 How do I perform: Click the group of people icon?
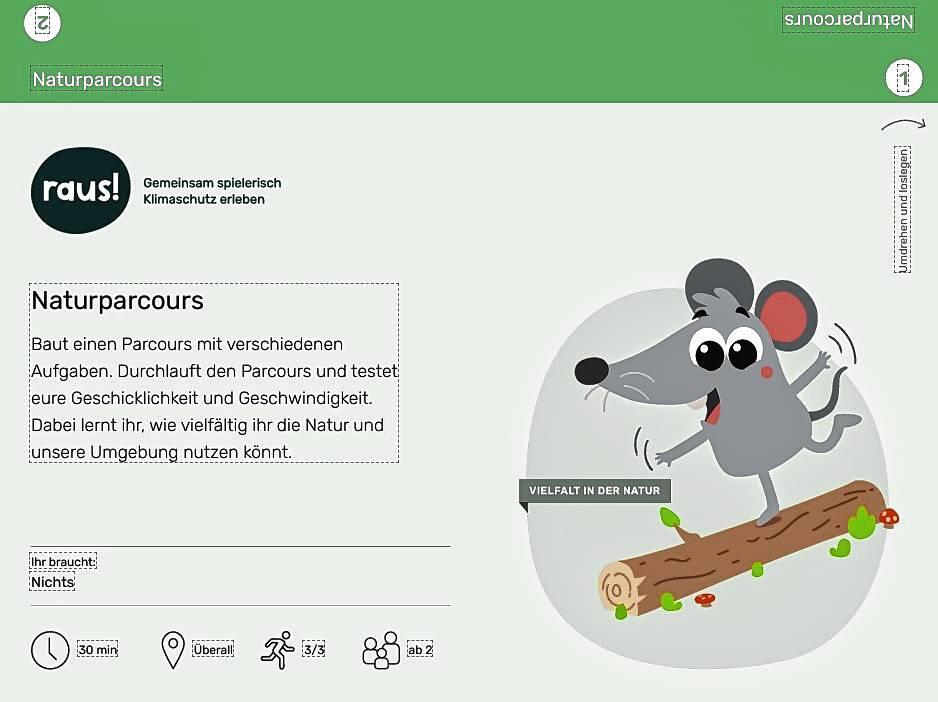(x=381, y=650)
